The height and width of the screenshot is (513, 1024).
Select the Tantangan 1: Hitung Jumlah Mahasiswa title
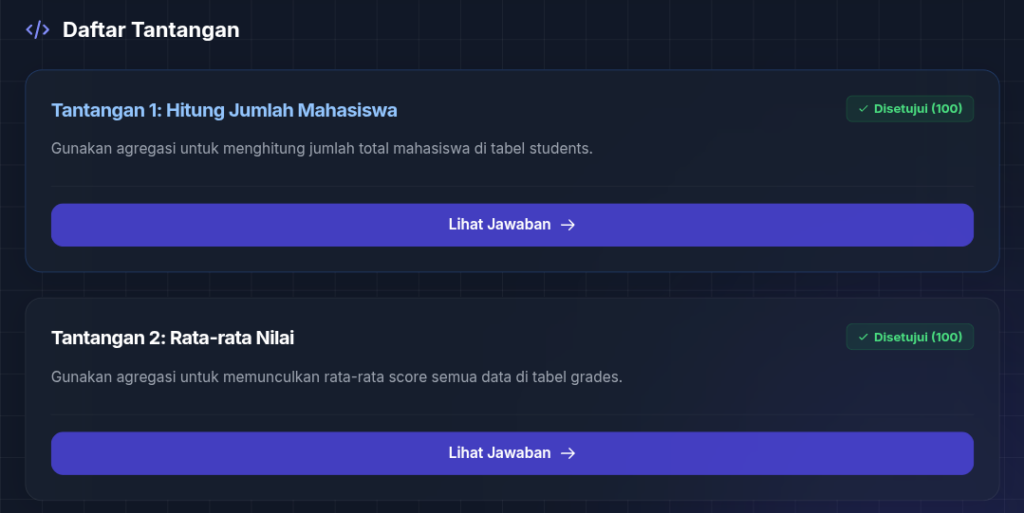[224, 110]
